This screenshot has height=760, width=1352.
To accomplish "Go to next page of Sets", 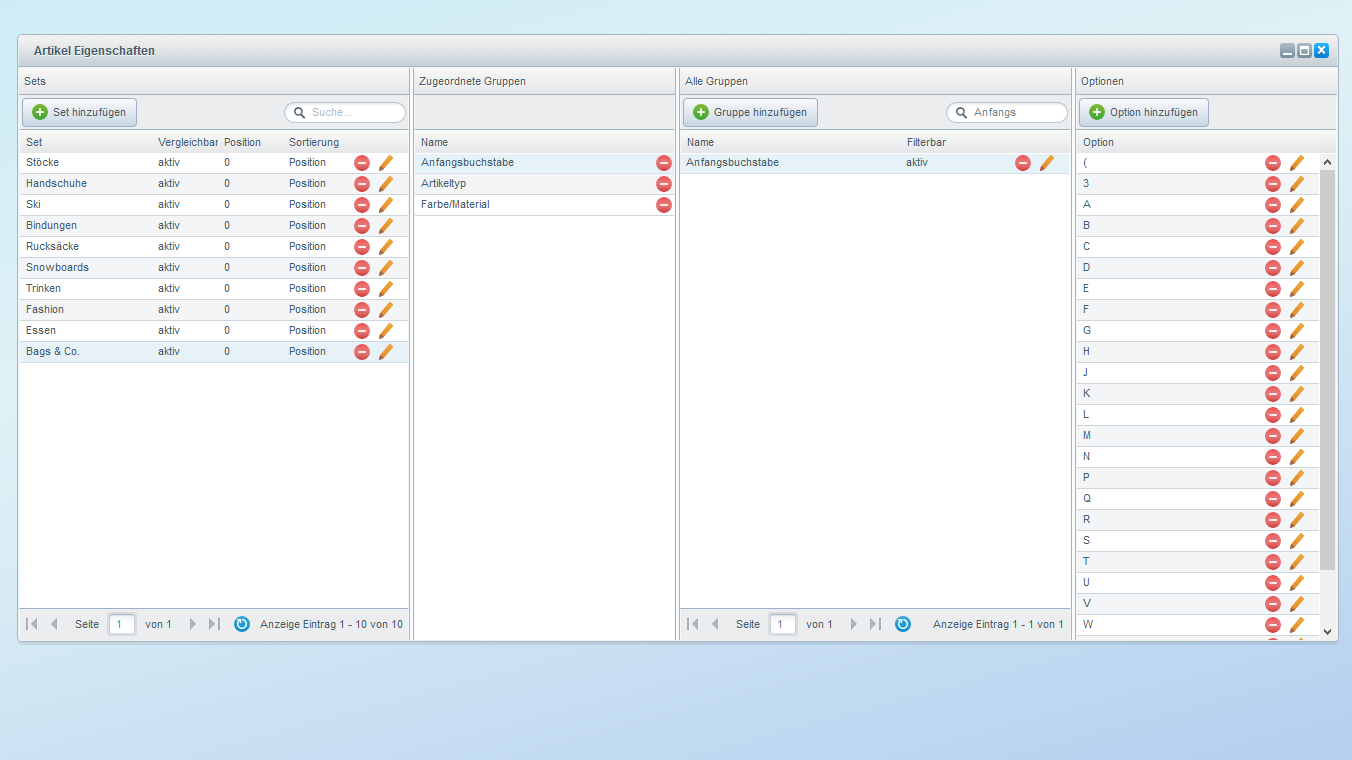I will tap(193, 624).
